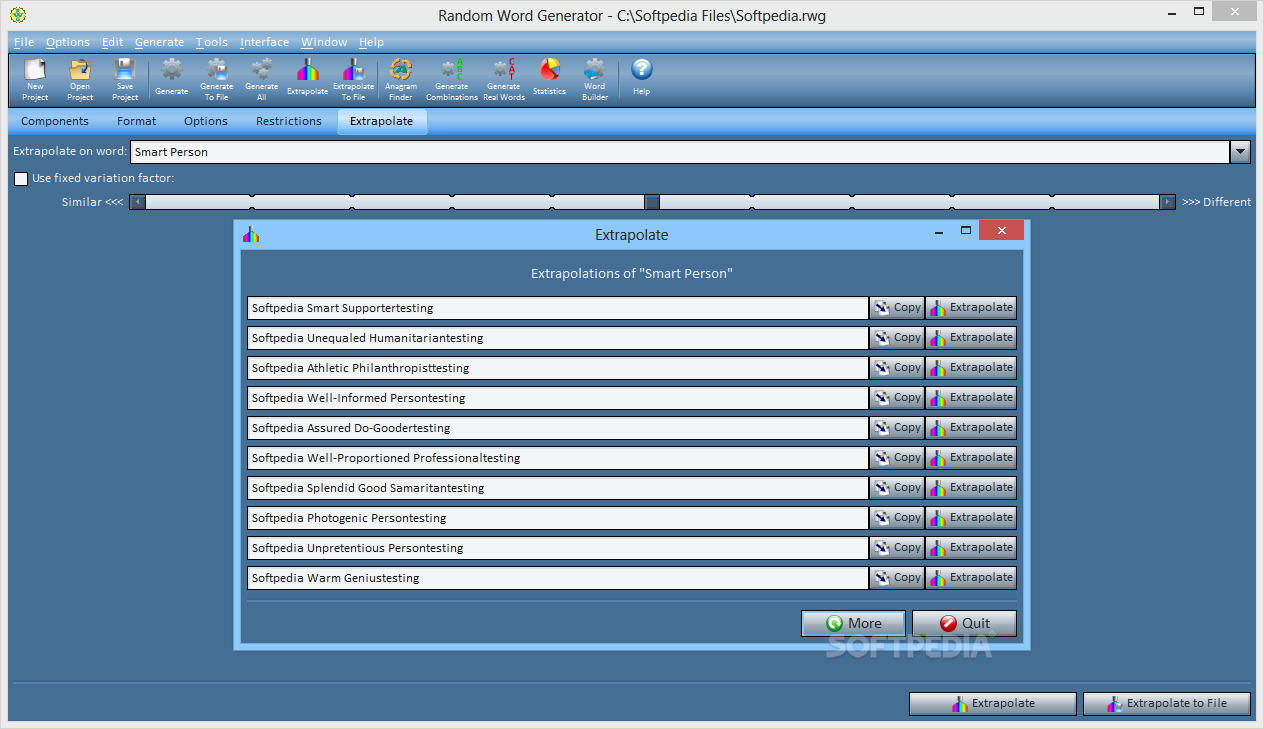This screenshot has height=729, width=1264.
Task: Click the bottom Extrapolate button
Action: (x=992, y=704)
